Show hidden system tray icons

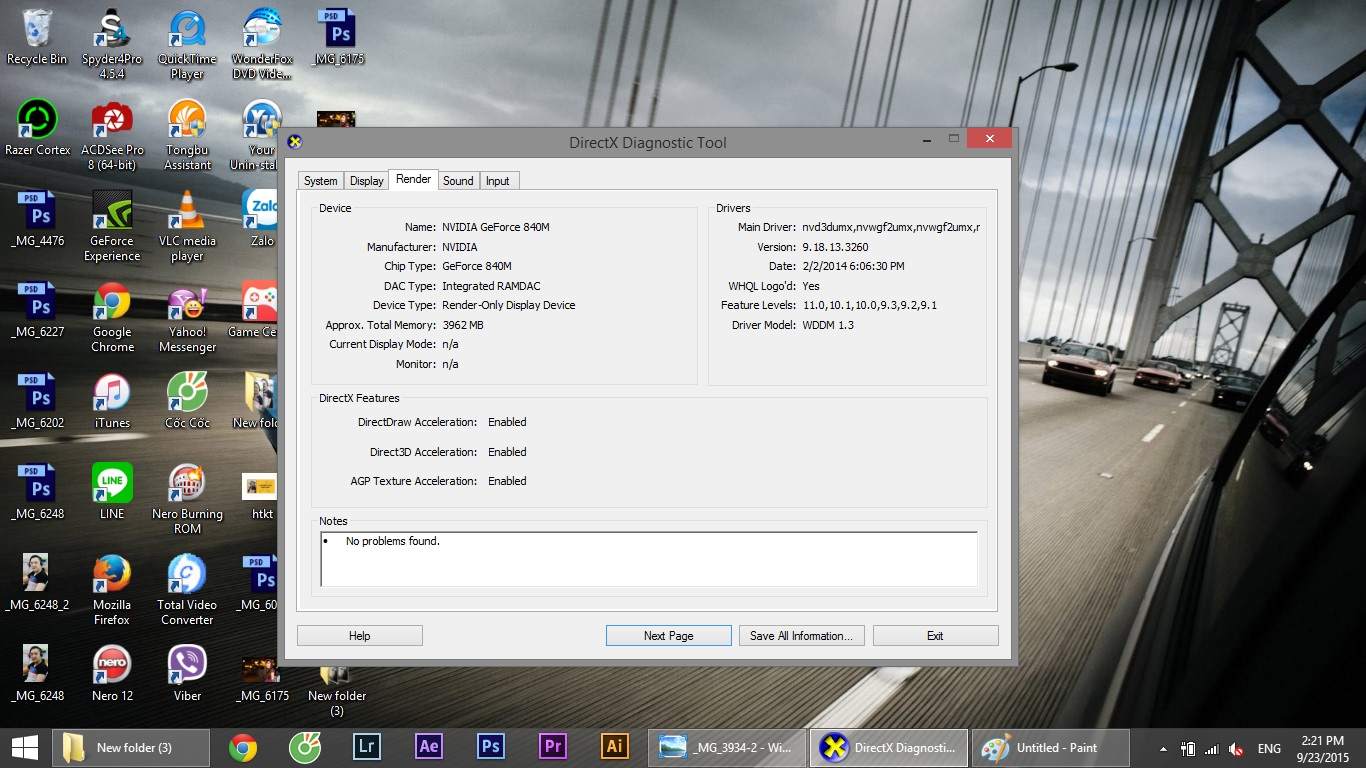1163,748
